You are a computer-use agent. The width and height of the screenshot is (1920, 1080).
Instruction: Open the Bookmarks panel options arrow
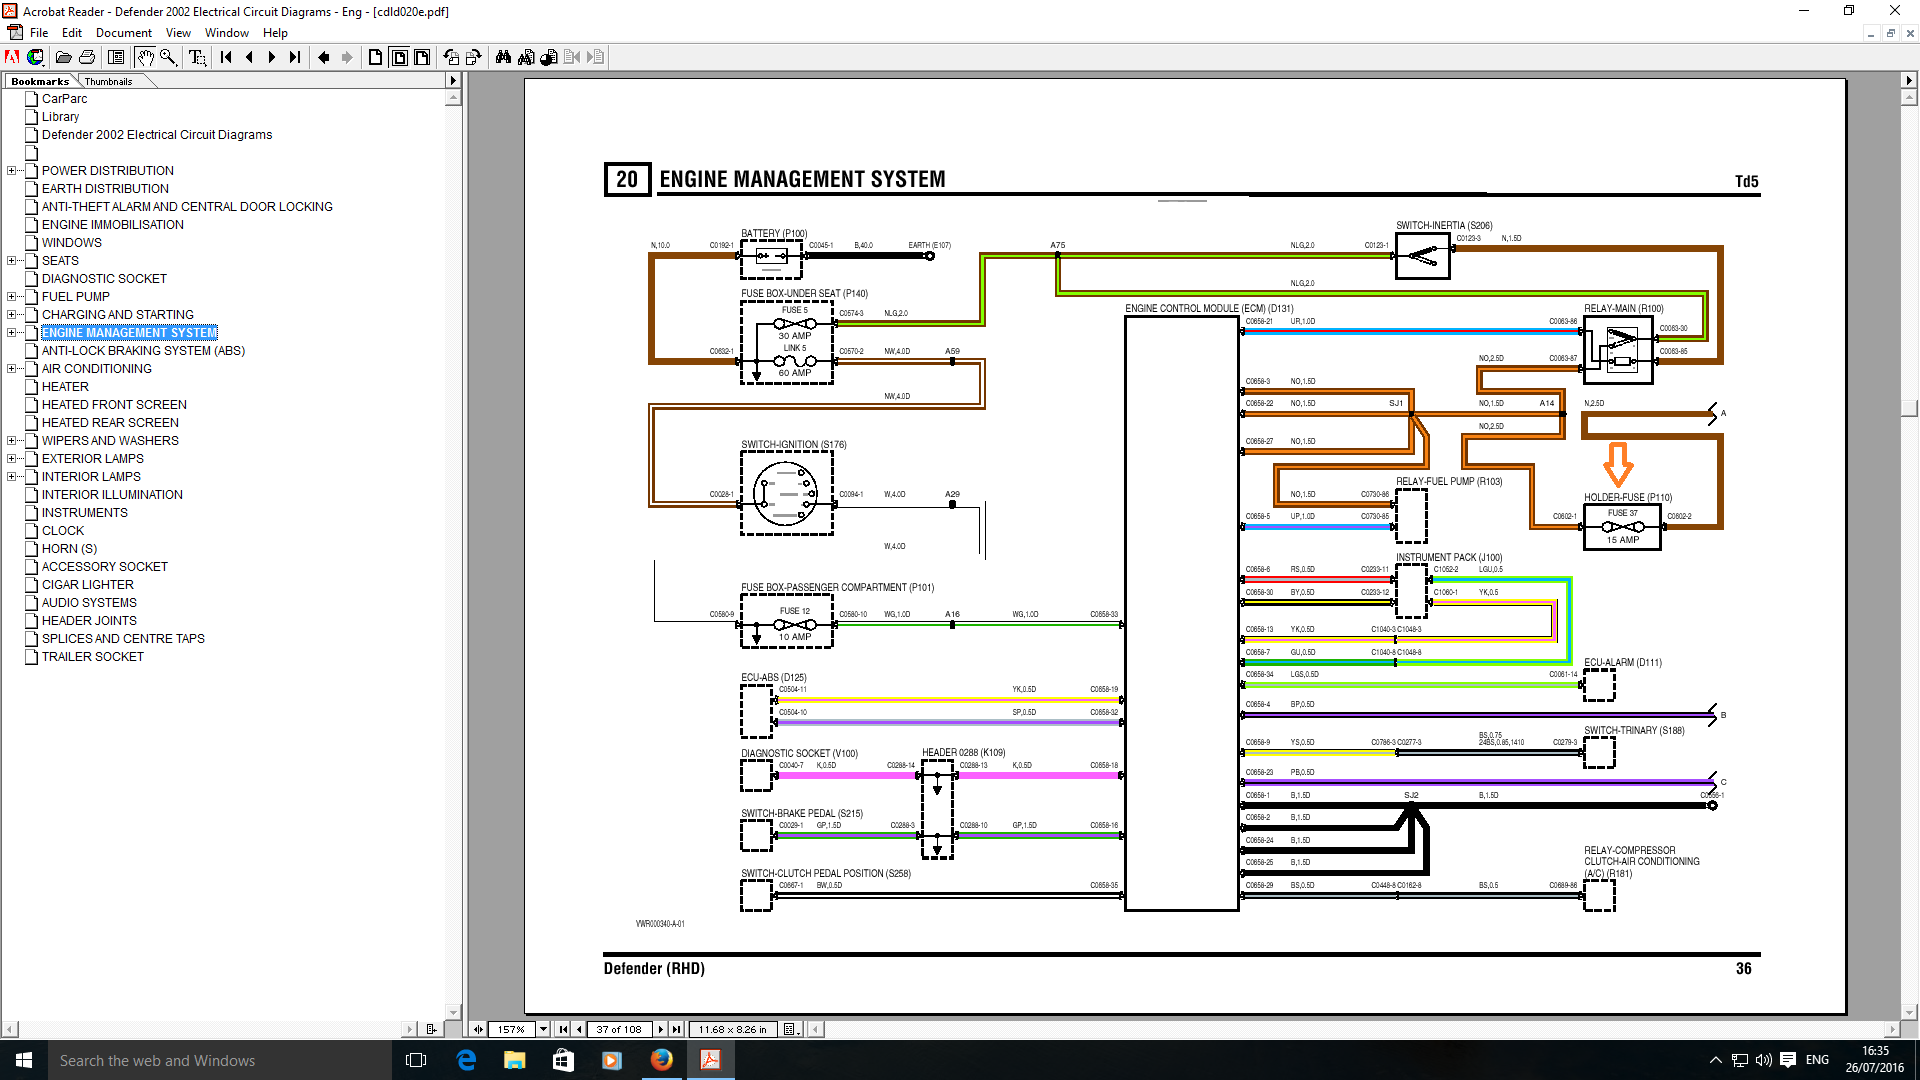pyautogui.click(x=453, y=81)
